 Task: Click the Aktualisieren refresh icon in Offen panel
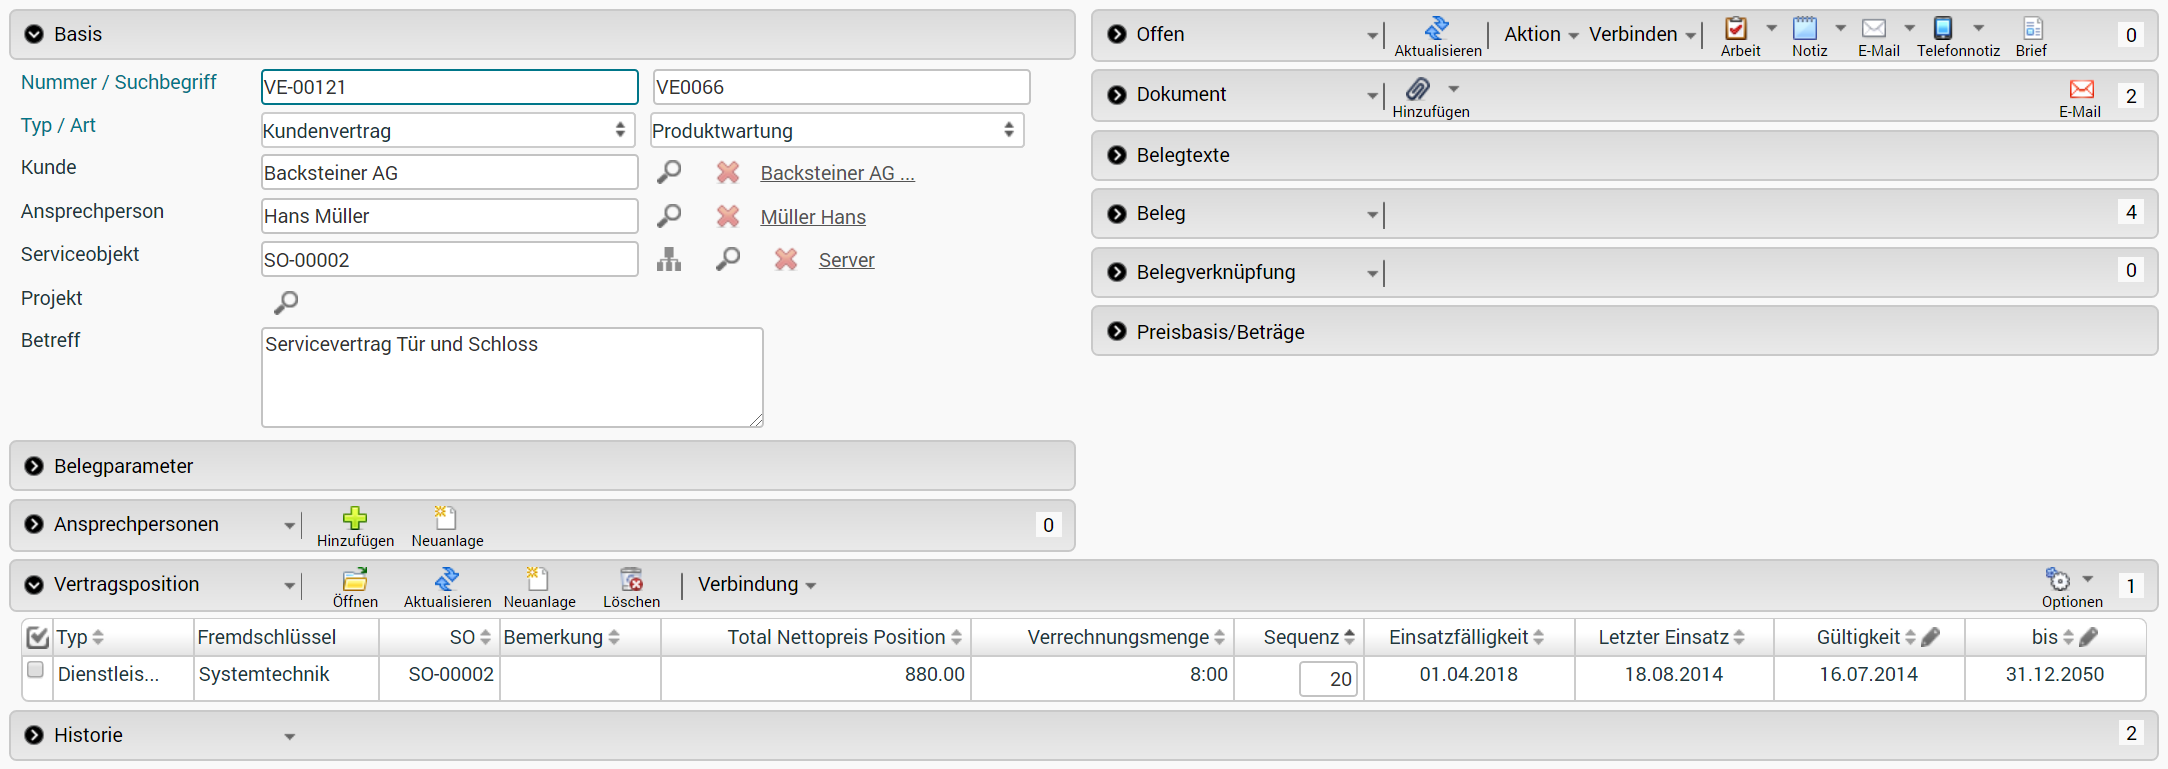click(1437, 28)
